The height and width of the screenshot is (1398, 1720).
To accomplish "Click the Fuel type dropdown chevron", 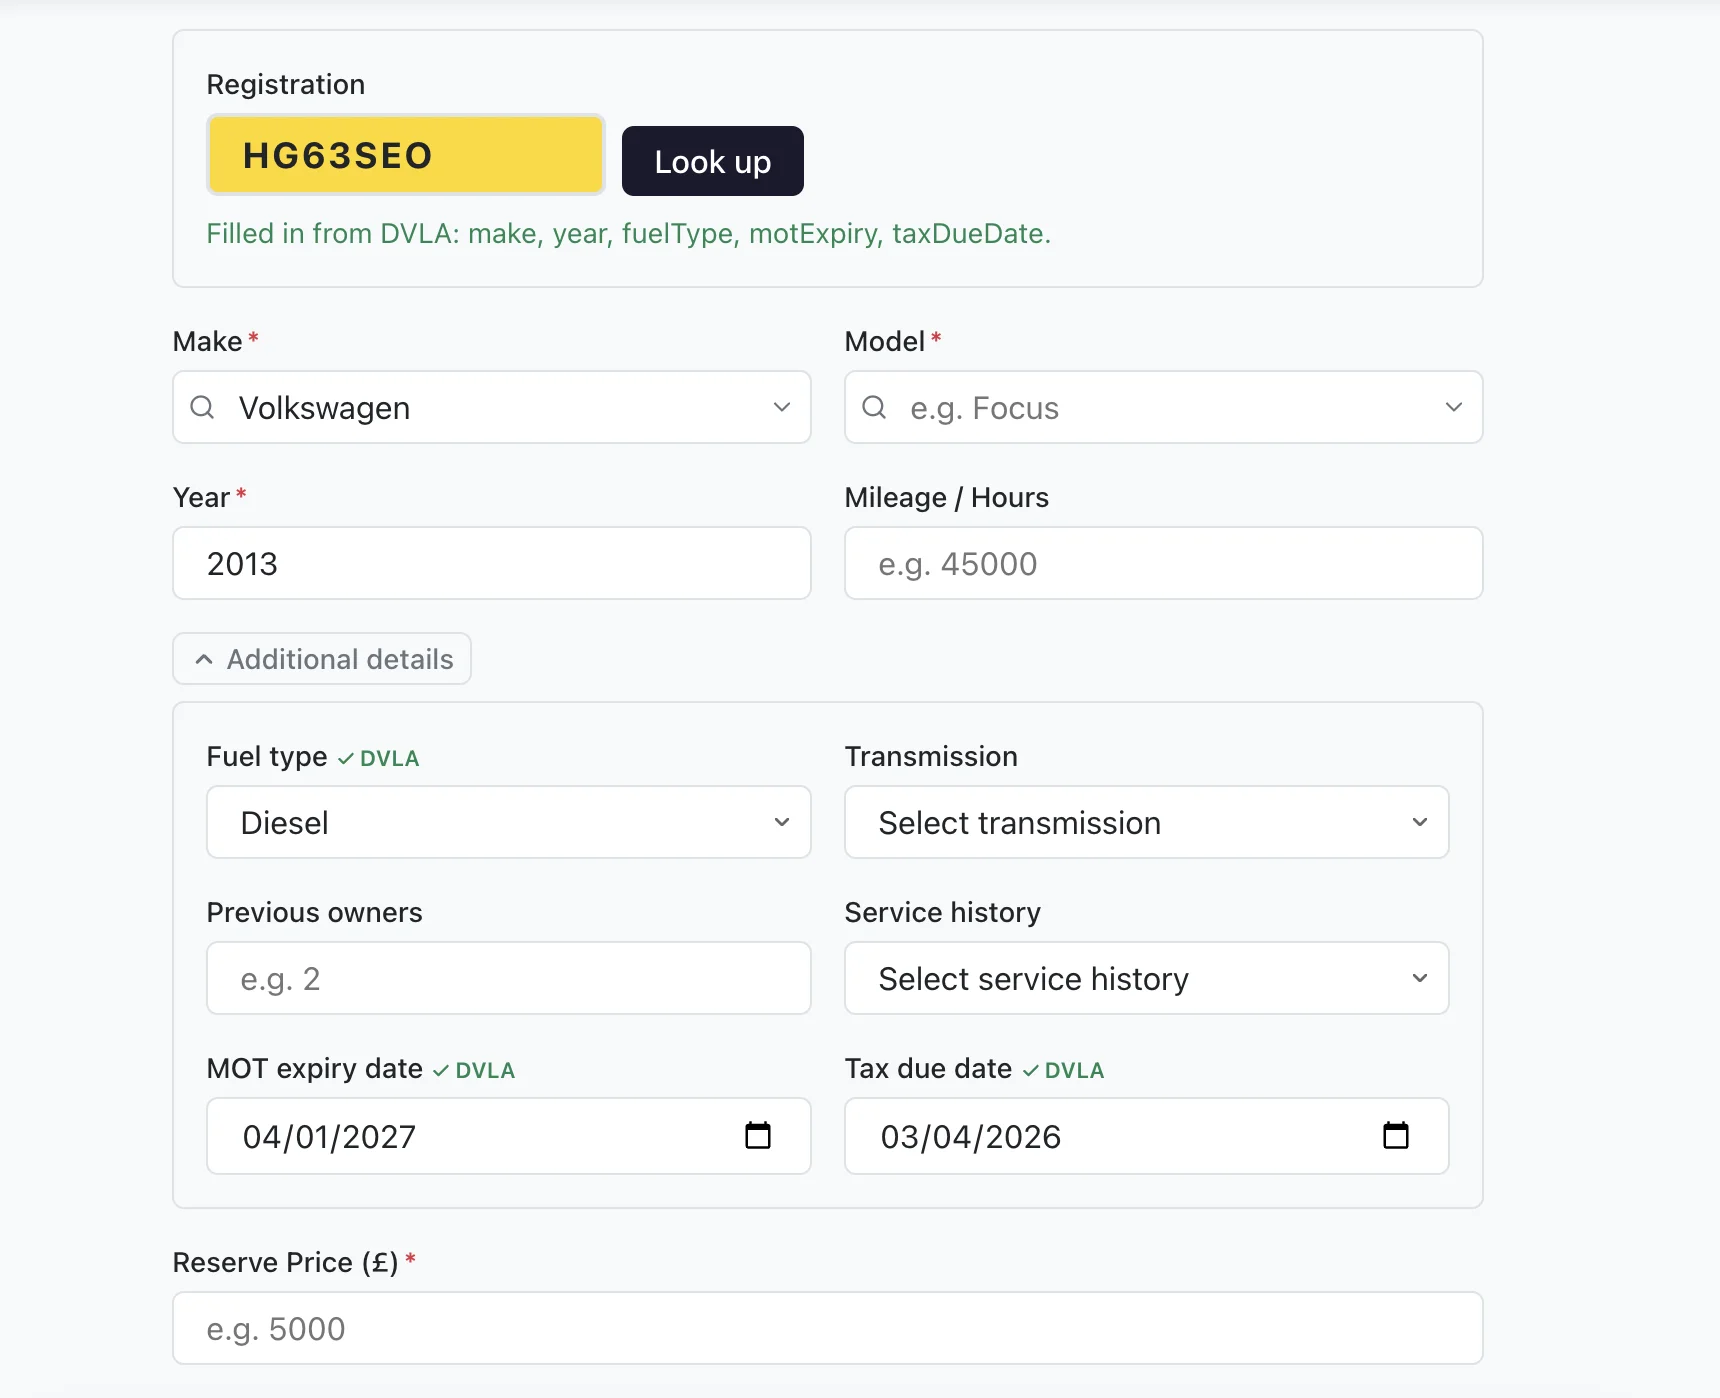I will [782, 822].
